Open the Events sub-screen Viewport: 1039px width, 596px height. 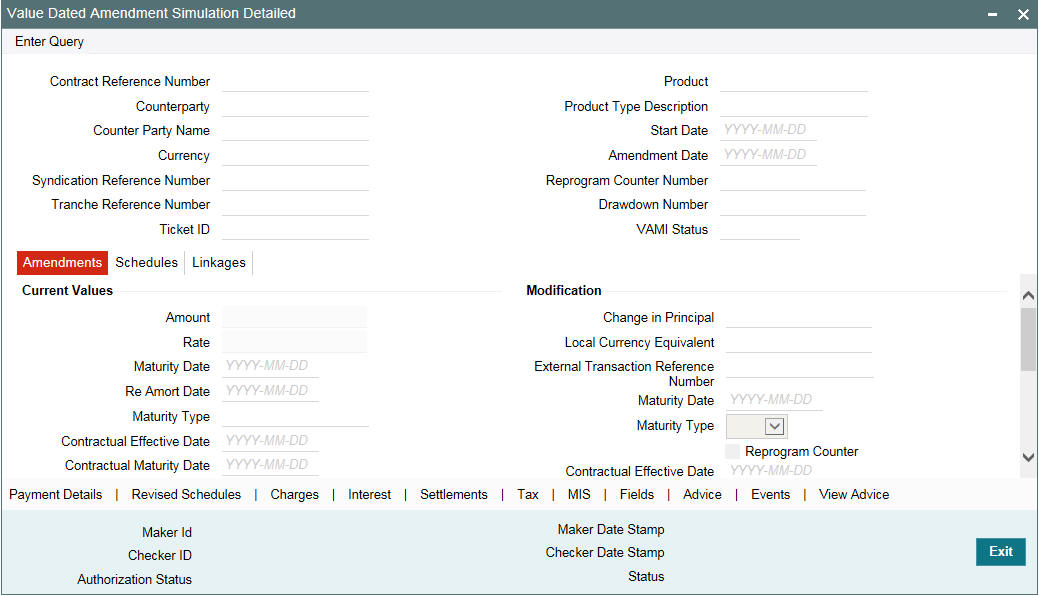(x=771, y=495)
